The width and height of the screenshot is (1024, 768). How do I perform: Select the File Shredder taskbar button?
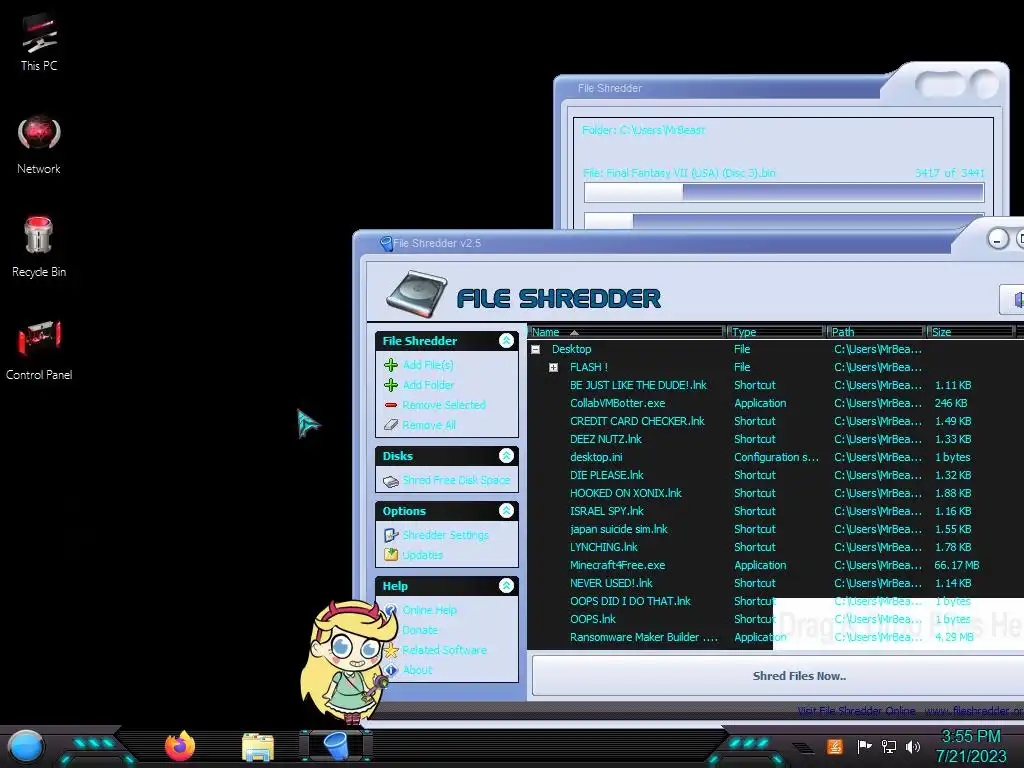336,746
